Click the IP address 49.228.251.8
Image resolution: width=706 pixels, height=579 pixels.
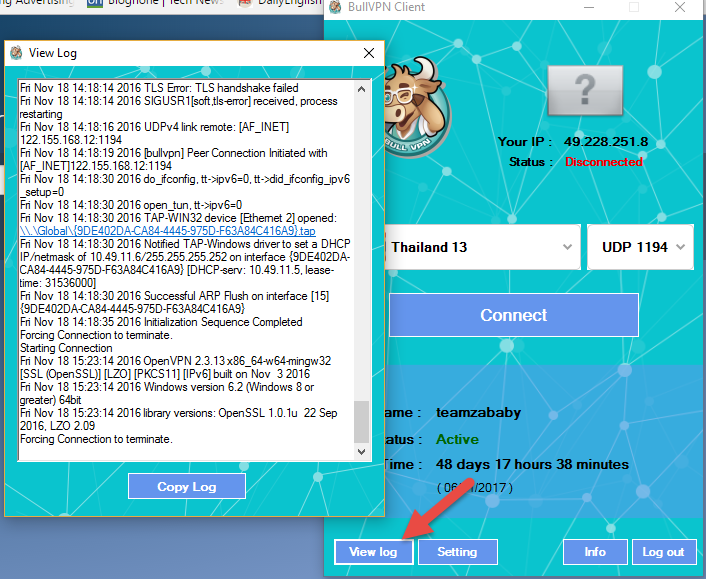pyautogui.click(x=606, y=141)
